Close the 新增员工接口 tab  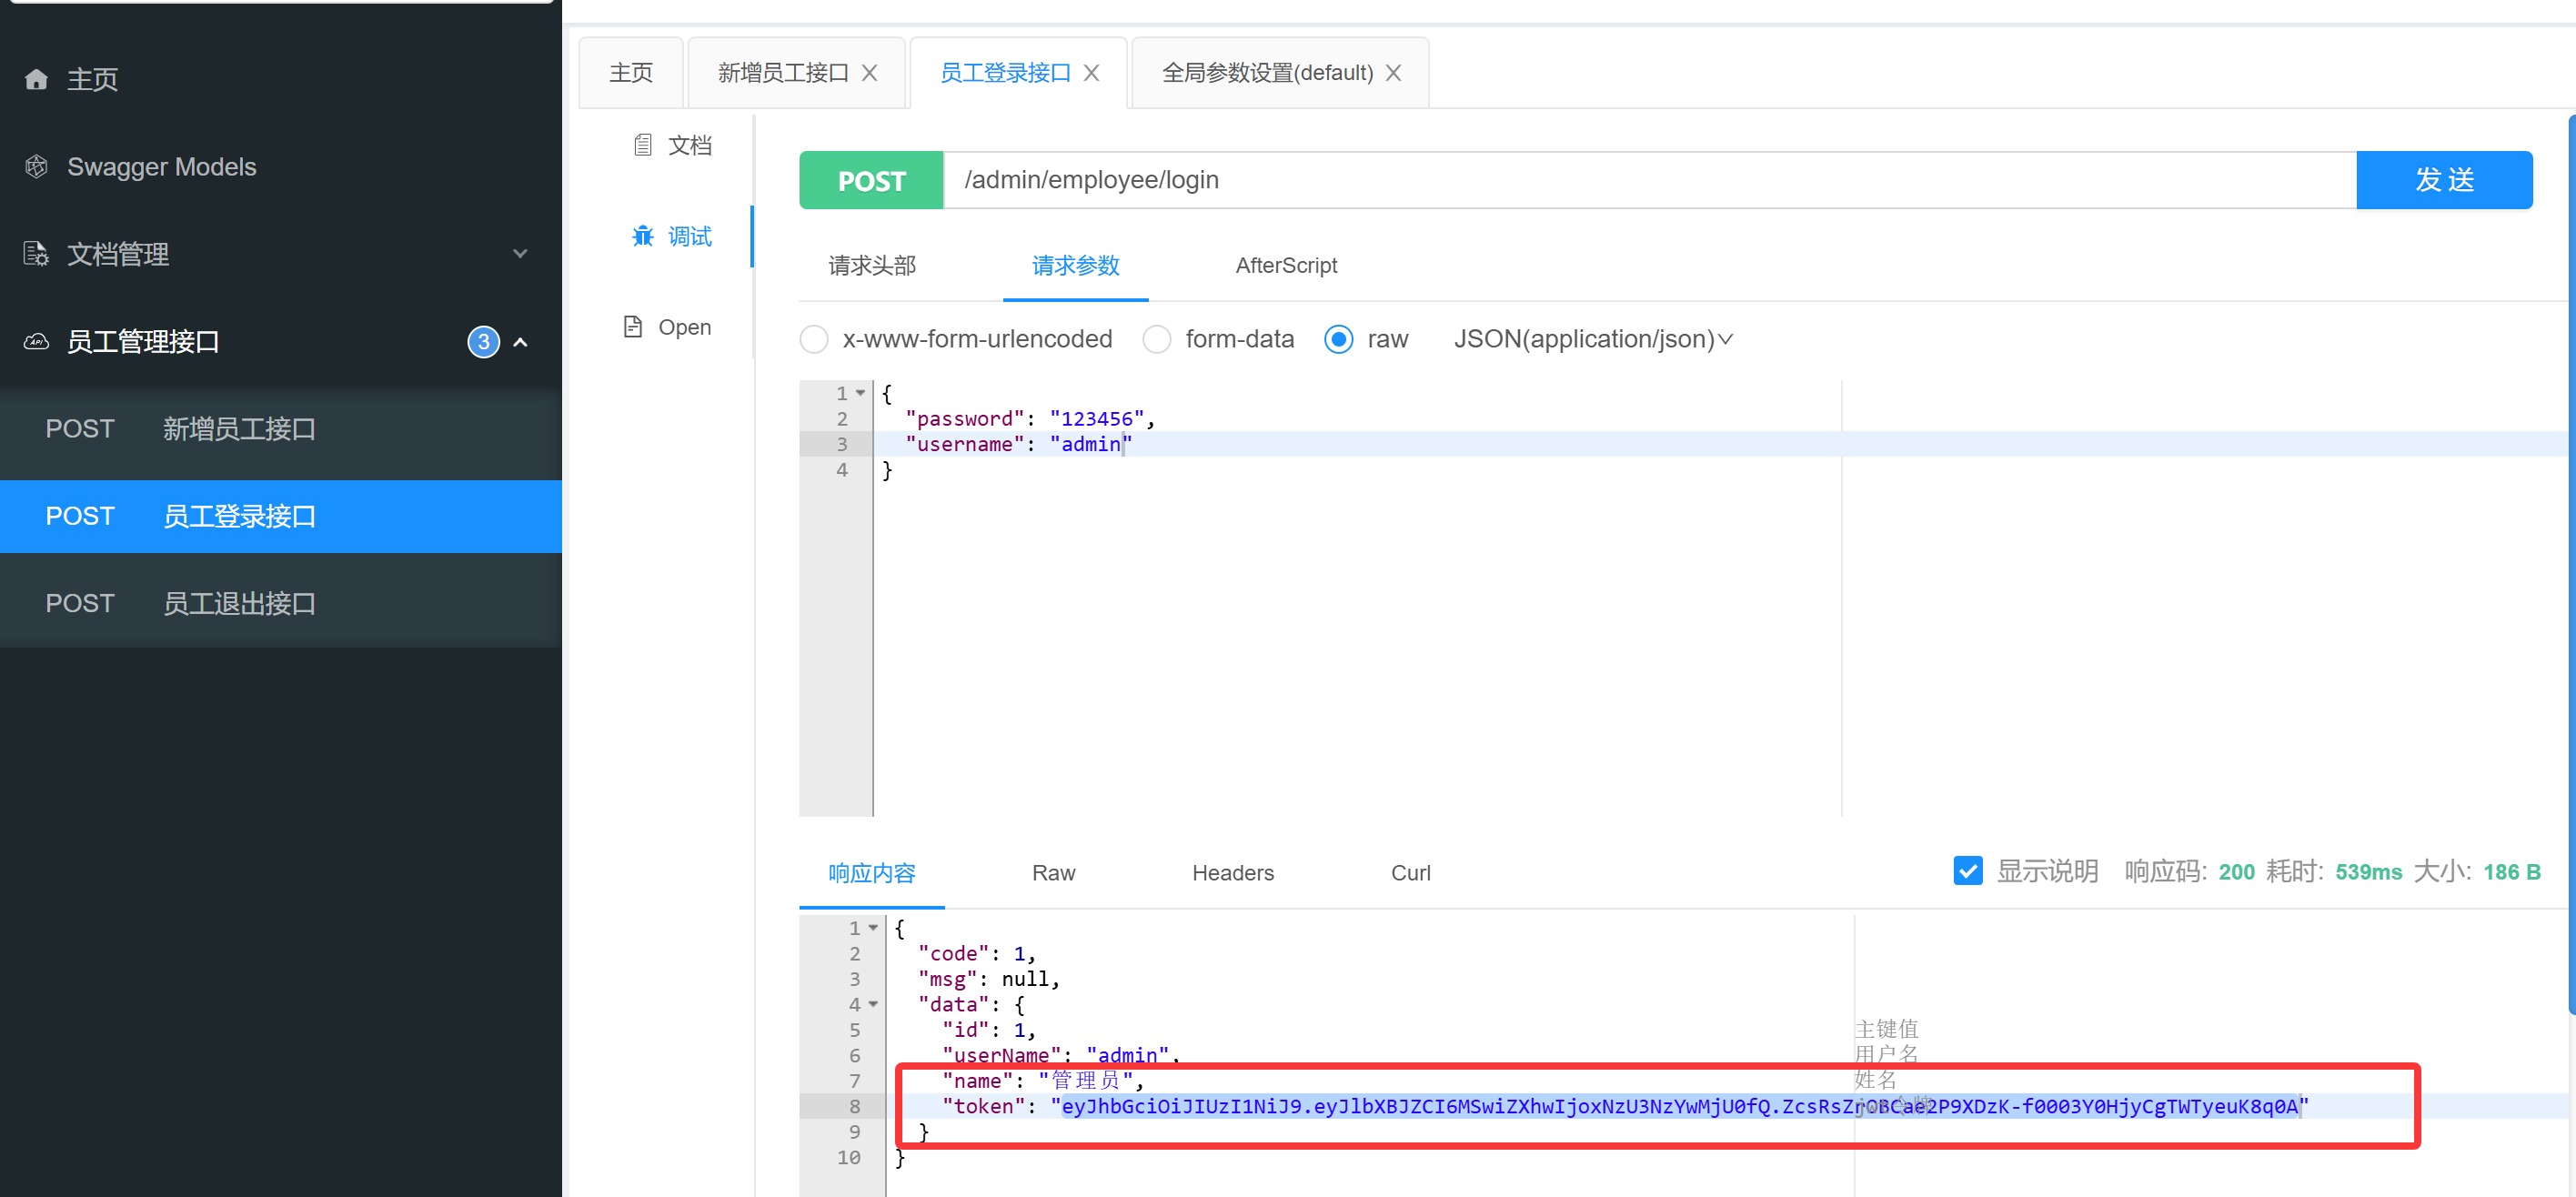click(870, 73)
